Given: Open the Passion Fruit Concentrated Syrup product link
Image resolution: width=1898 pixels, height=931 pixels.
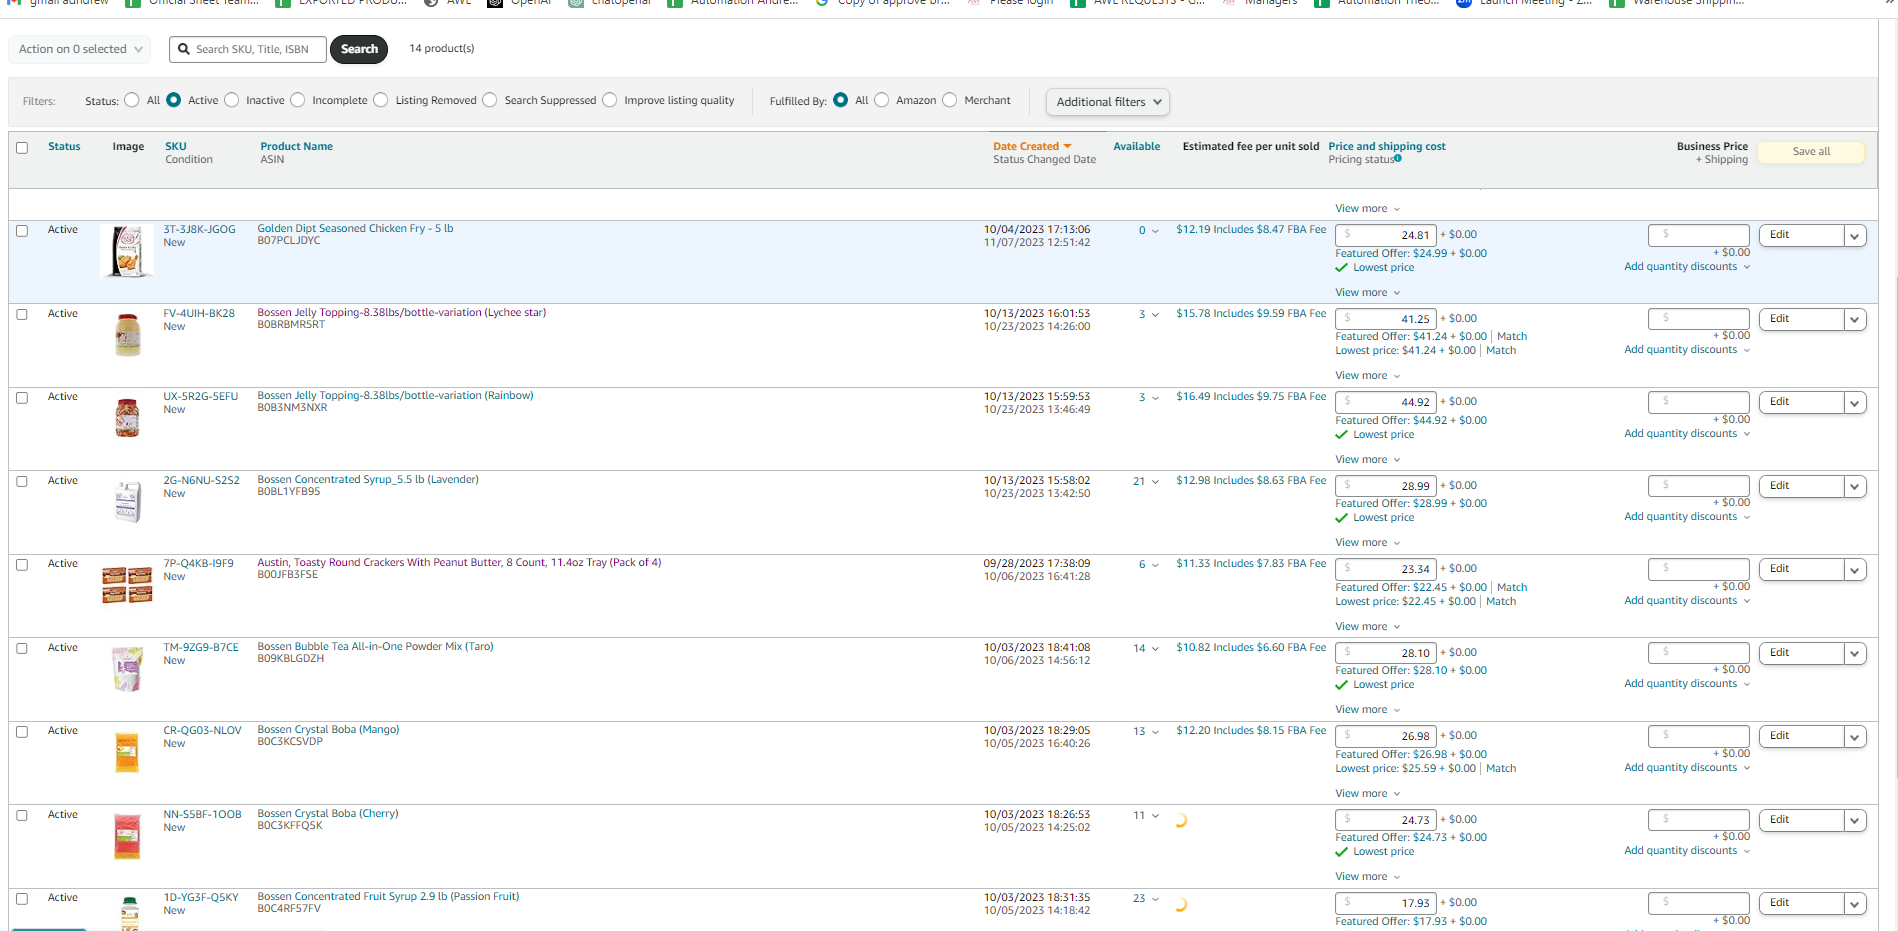Looking at the screenshot, I should tap(388, 896).
